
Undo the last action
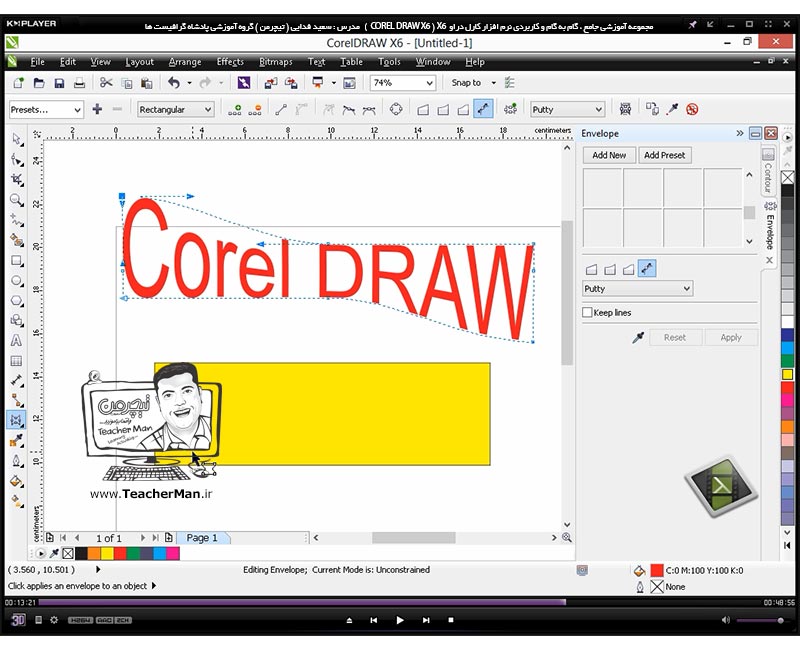[174, 83]
